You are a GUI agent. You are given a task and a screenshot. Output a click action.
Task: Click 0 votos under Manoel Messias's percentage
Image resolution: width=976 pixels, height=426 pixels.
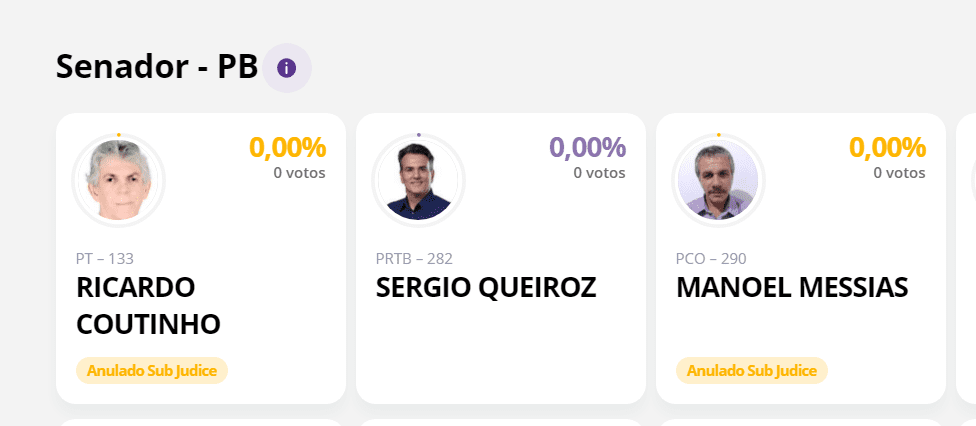[x=899, y=173]
